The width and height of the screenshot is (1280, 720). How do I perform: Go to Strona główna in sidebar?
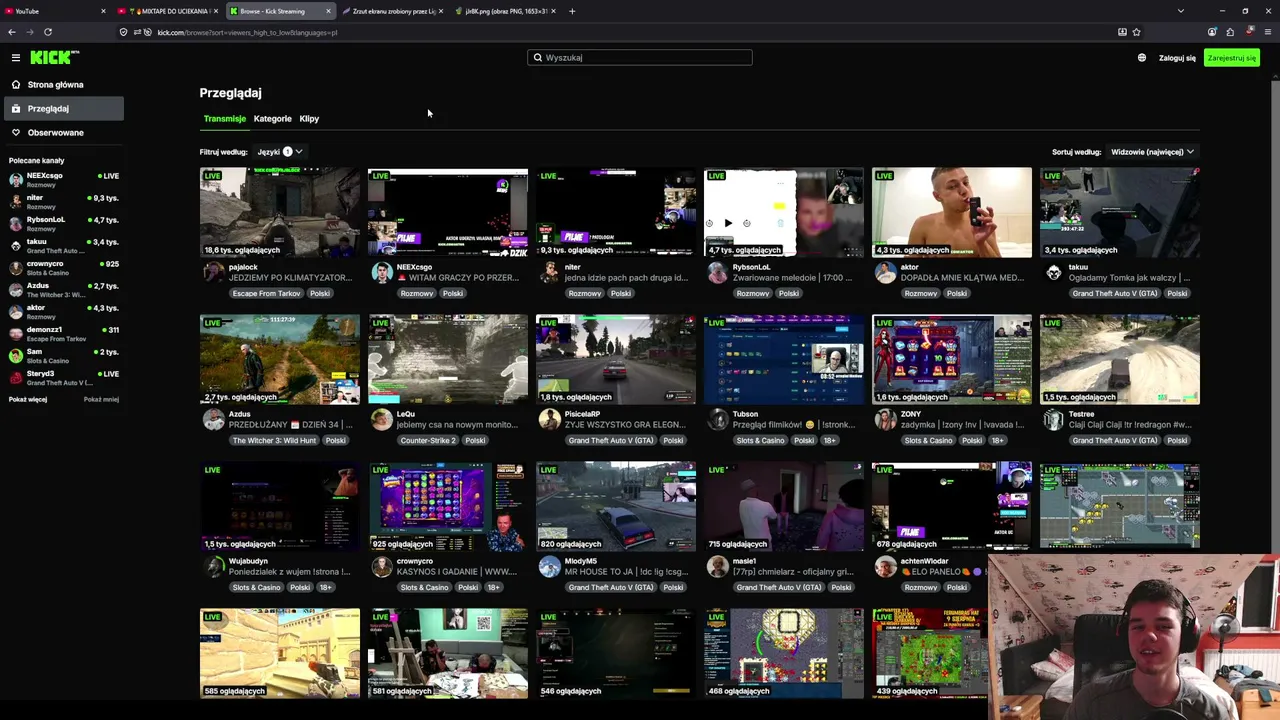pyautogui.click(x=62, y=85)
